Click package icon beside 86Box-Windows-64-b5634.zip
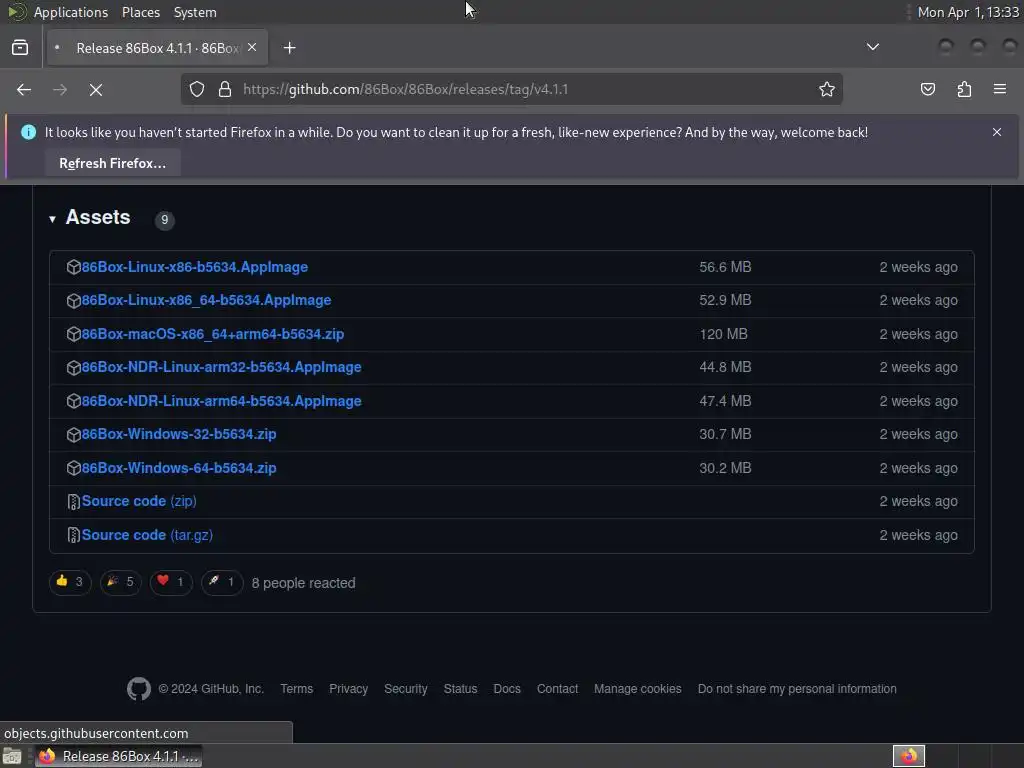Image resolution: width=1024 pixels, height=768 pixels. click(74, 468)
